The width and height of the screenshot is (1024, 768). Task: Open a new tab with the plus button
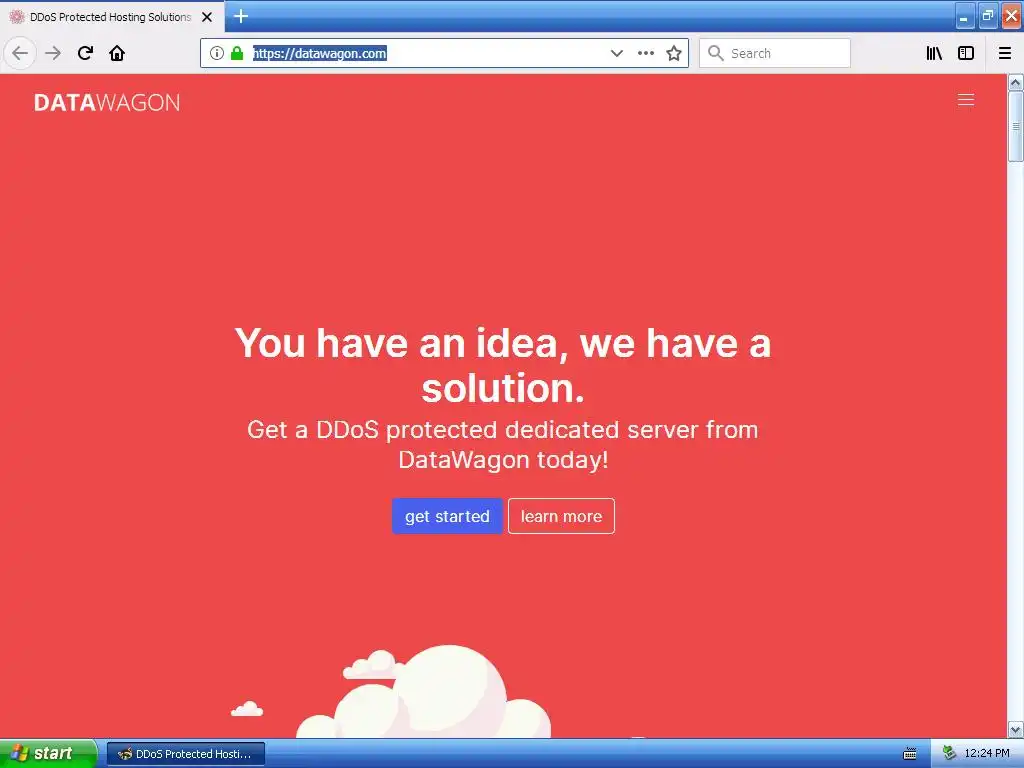[241, 16]
